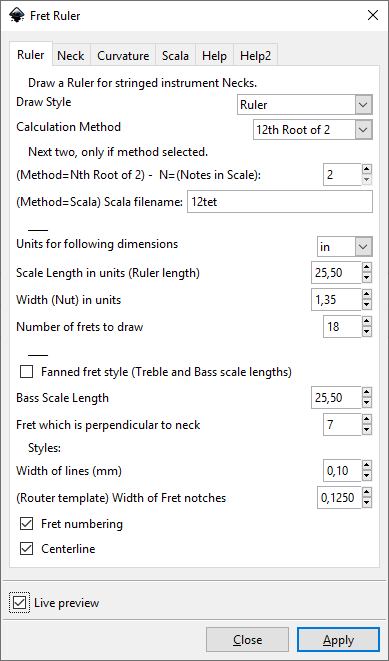Enable Fanned fret style checkbox
Viewport: 389px width, 661px height.
coord(27,372)
